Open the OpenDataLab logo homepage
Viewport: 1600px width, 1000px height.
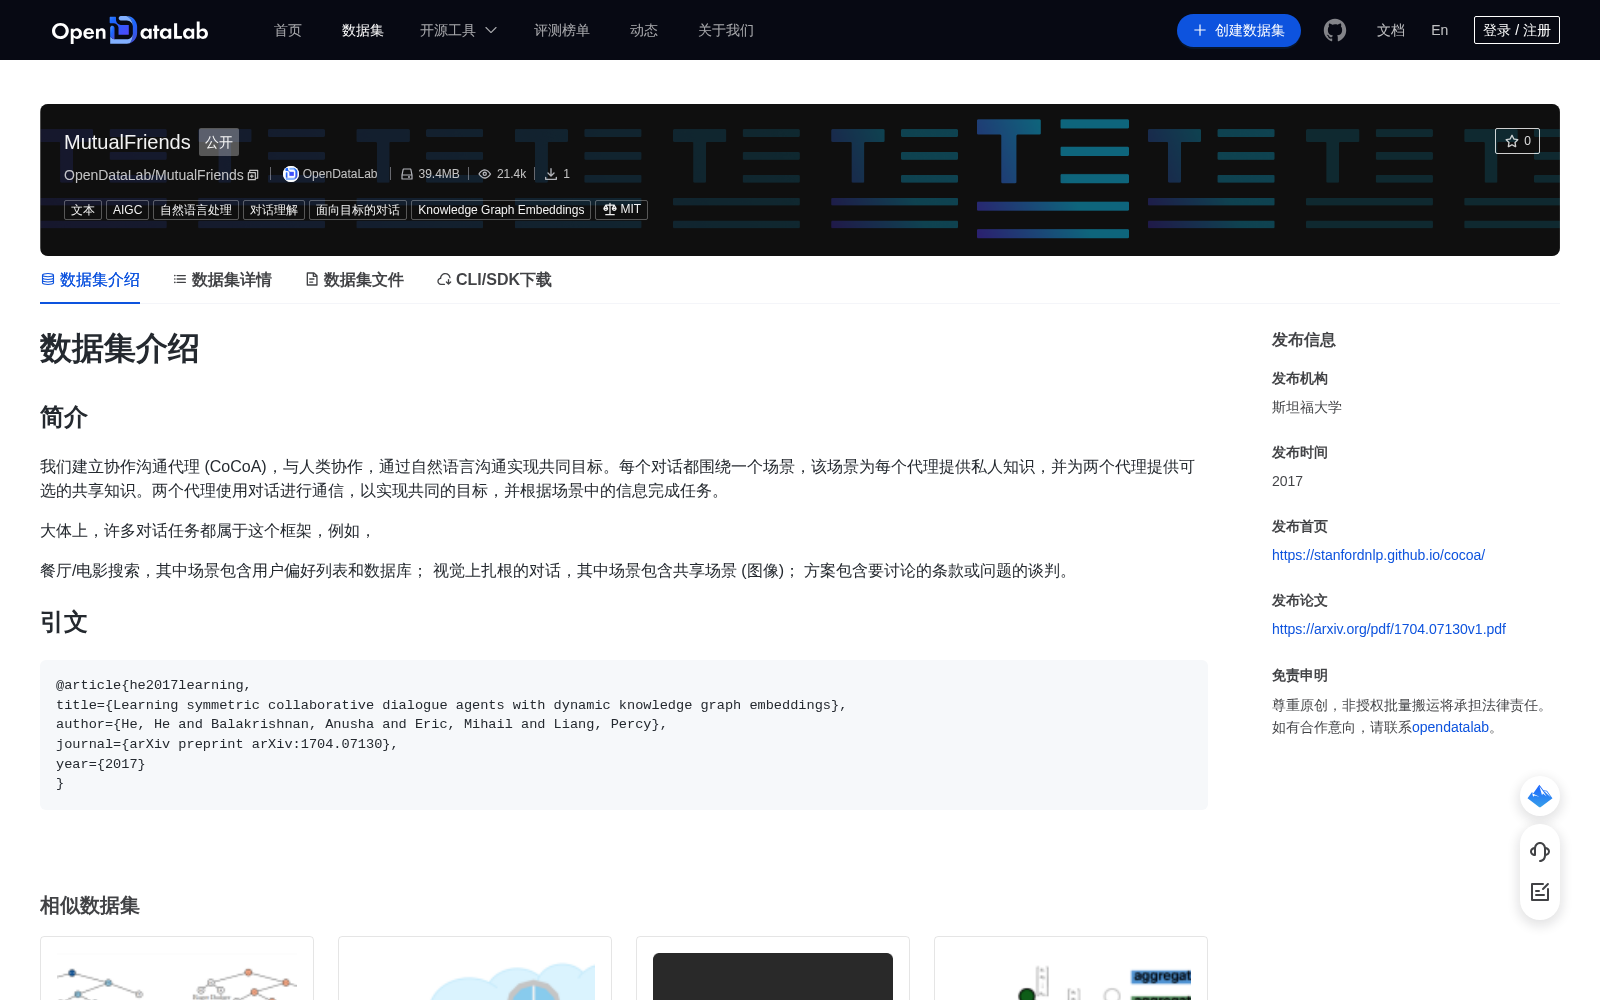click(130, 30)
